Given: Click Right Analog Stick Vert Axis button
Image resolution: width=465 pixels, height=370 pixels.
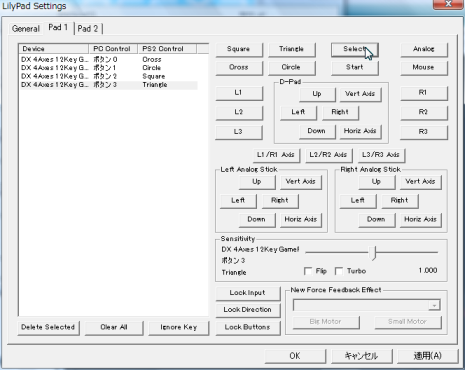Looking at the screenshot, I should tap(421, 182).
